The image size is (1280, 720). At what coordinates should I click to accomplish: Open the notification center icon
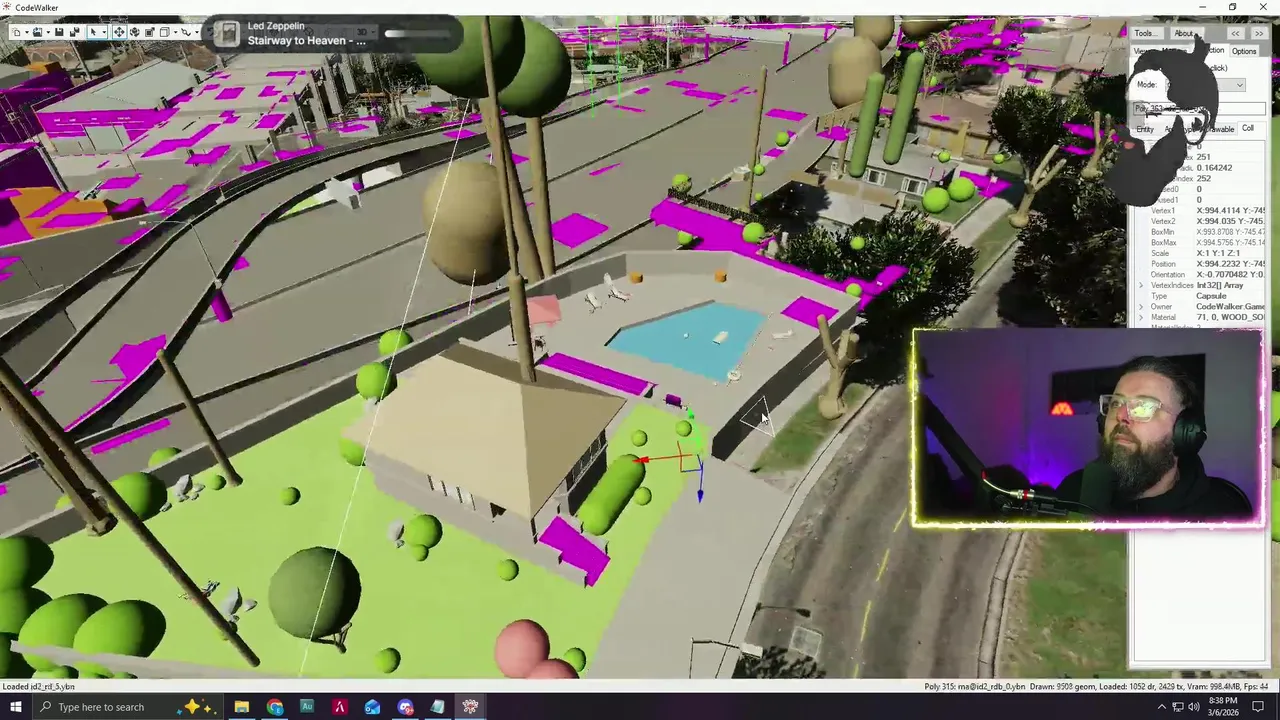1259,707
